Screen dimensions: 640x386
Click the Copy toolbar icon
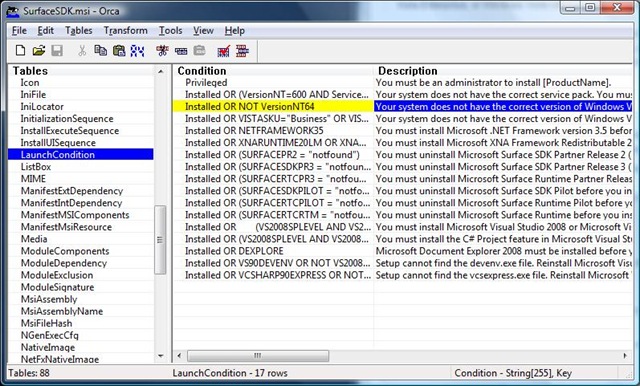(100, 51)
